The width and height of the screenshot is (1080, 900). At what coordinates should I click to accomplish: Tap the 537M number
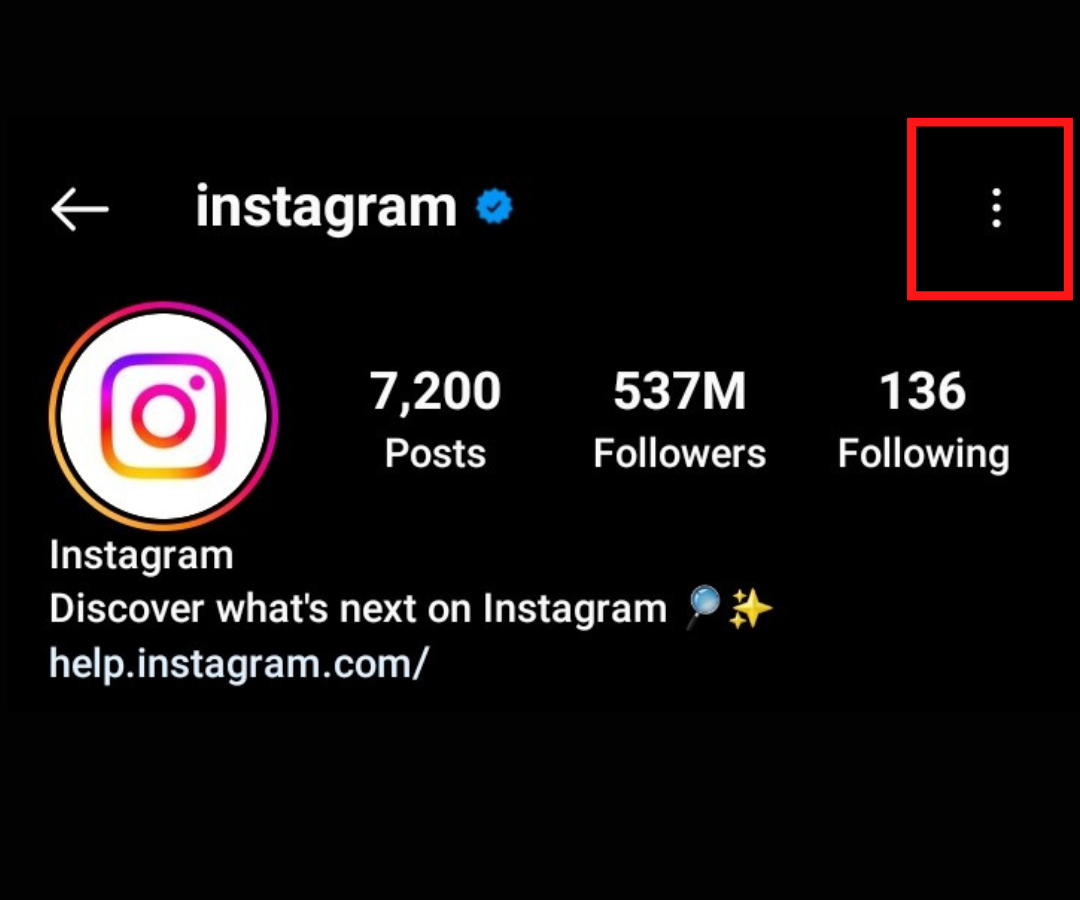680,391
